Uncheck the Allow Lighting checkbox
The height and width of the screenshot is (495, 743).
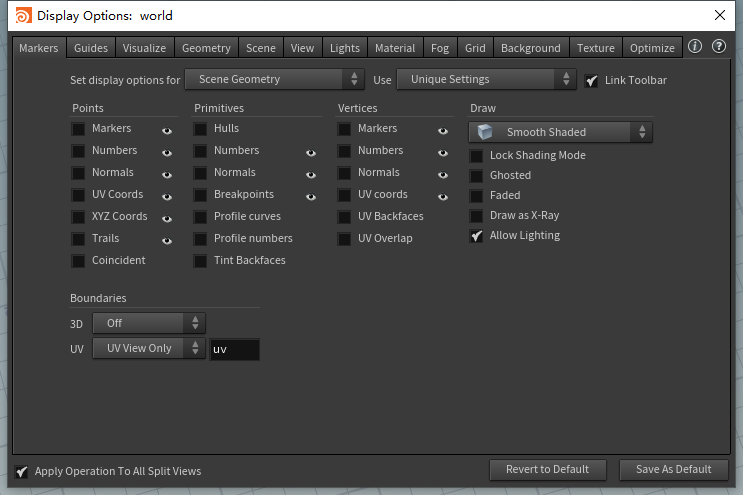pyautogui.click(x=477, y=236)
